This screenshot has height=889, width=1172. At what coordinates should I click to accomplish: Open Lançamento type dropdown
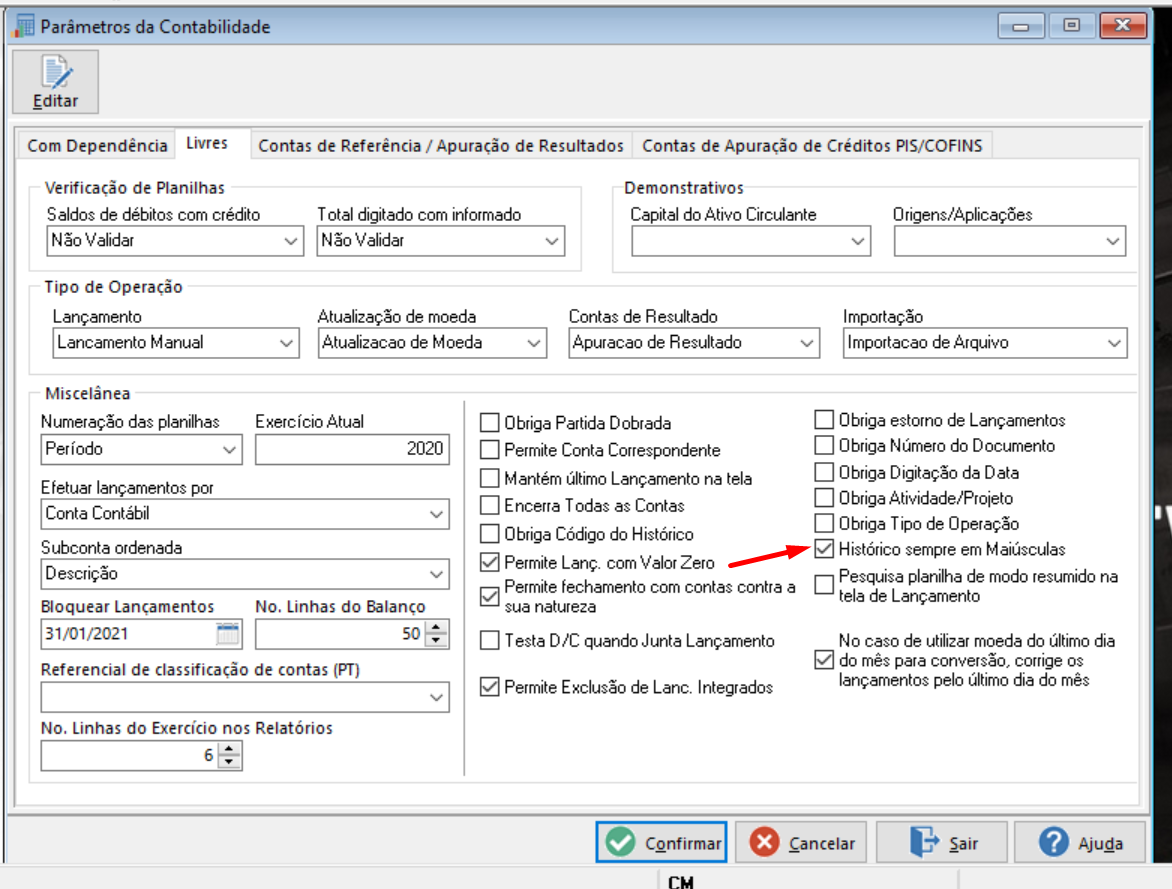176,342
